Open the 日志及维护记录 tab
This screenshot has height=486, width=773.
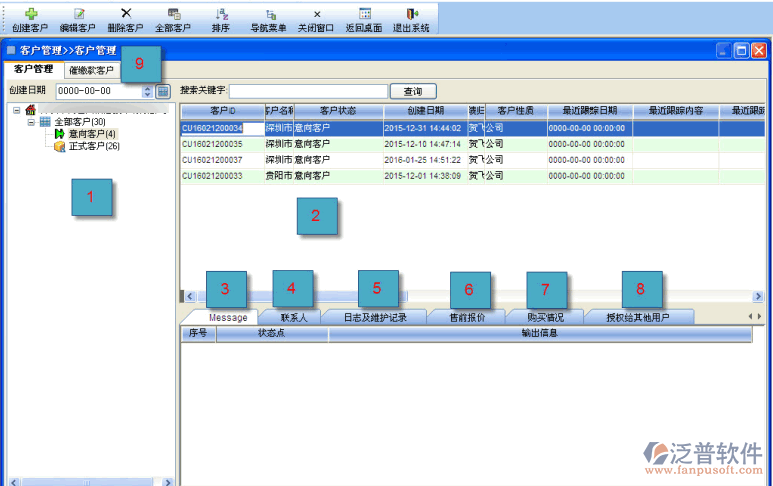click(375, 317)
